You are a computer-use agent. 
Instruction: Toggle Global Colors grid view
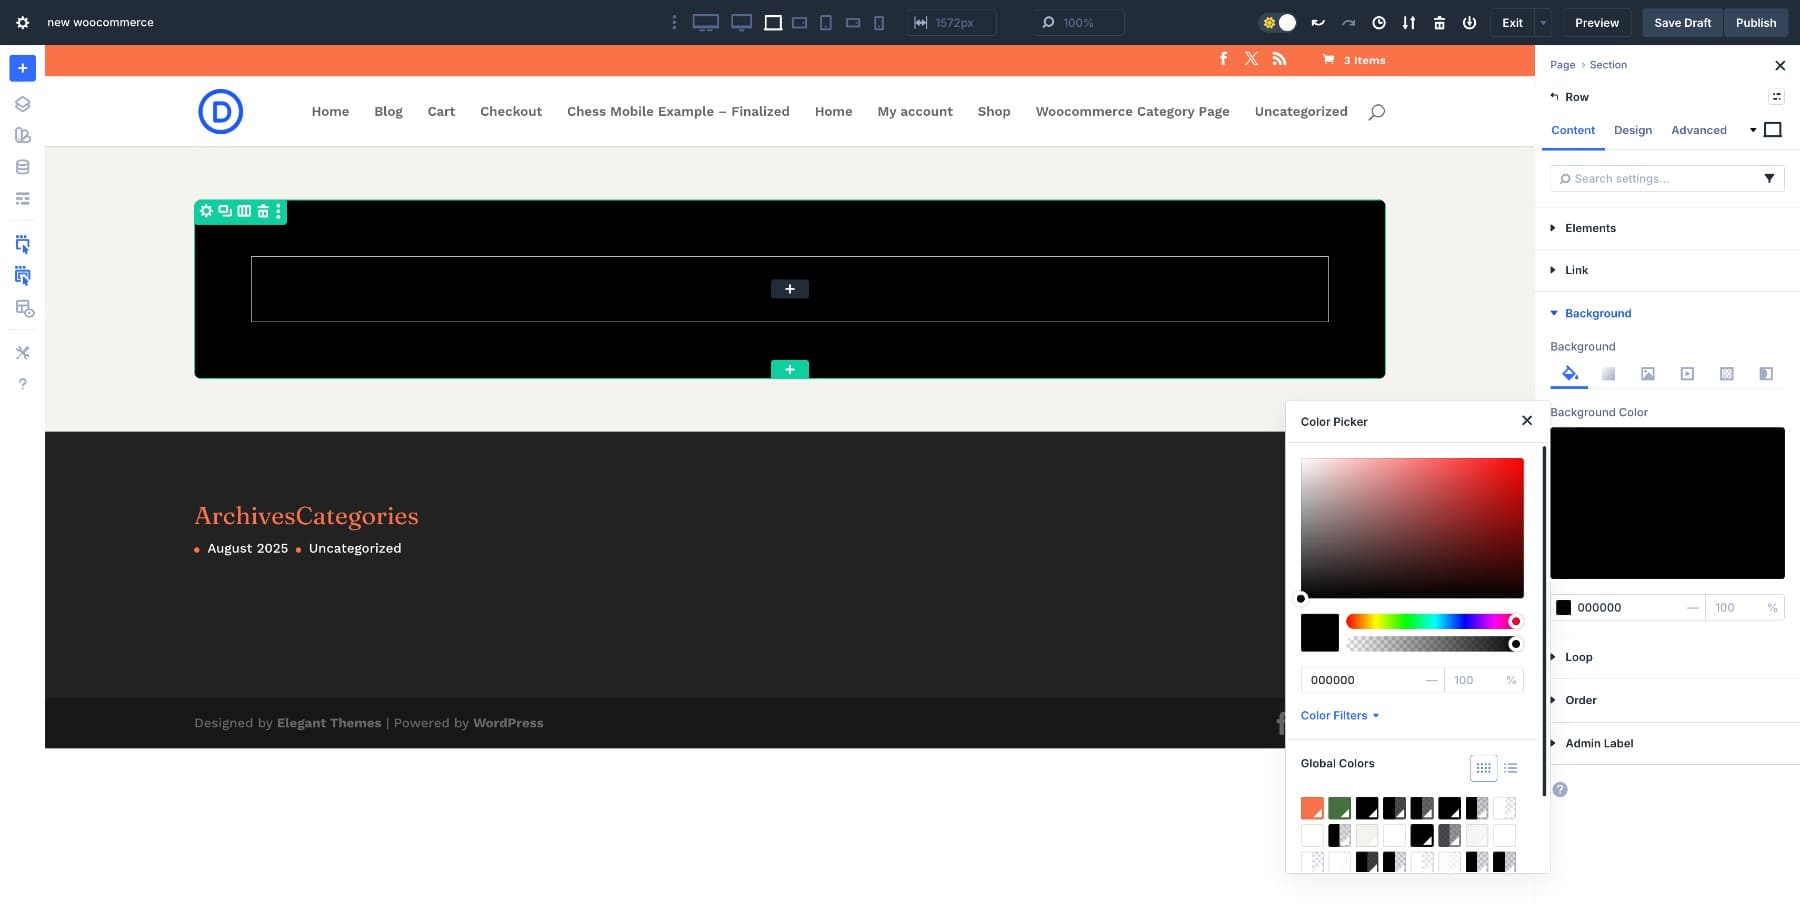pyautogui.click(x=1483, y=768)
